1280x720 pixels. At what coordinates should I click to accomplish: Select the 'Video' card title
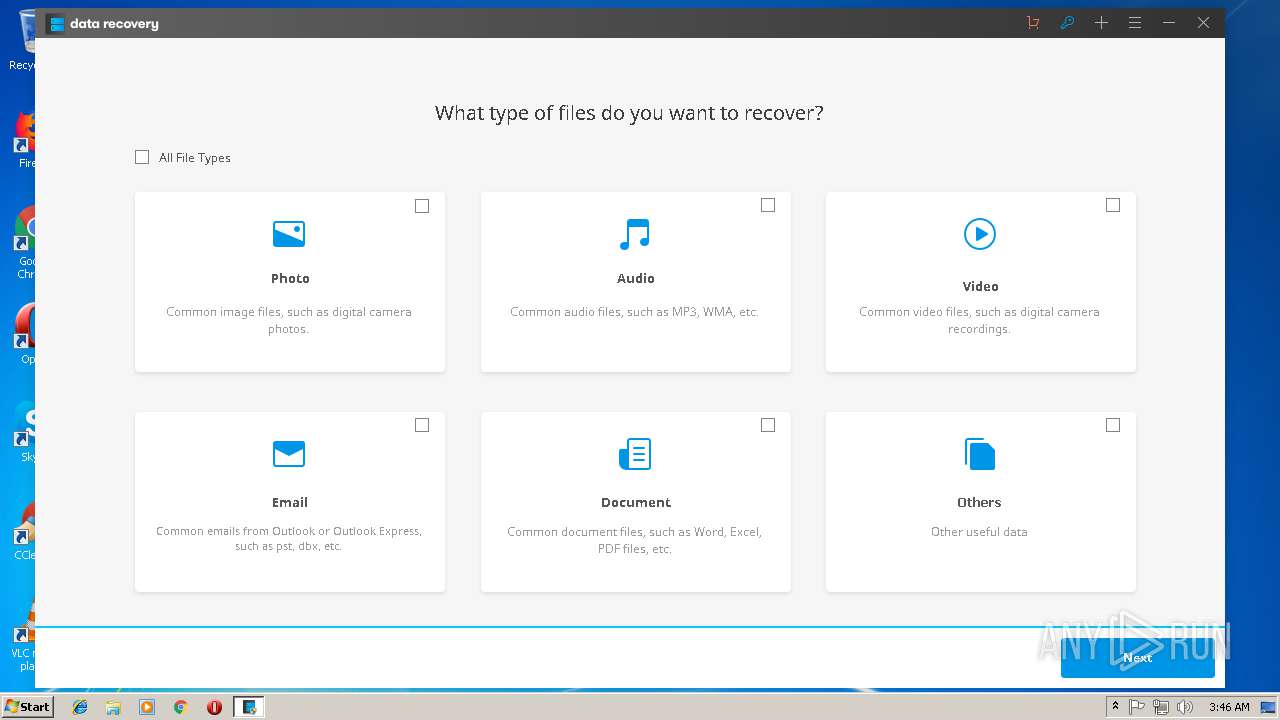point(980,286)
